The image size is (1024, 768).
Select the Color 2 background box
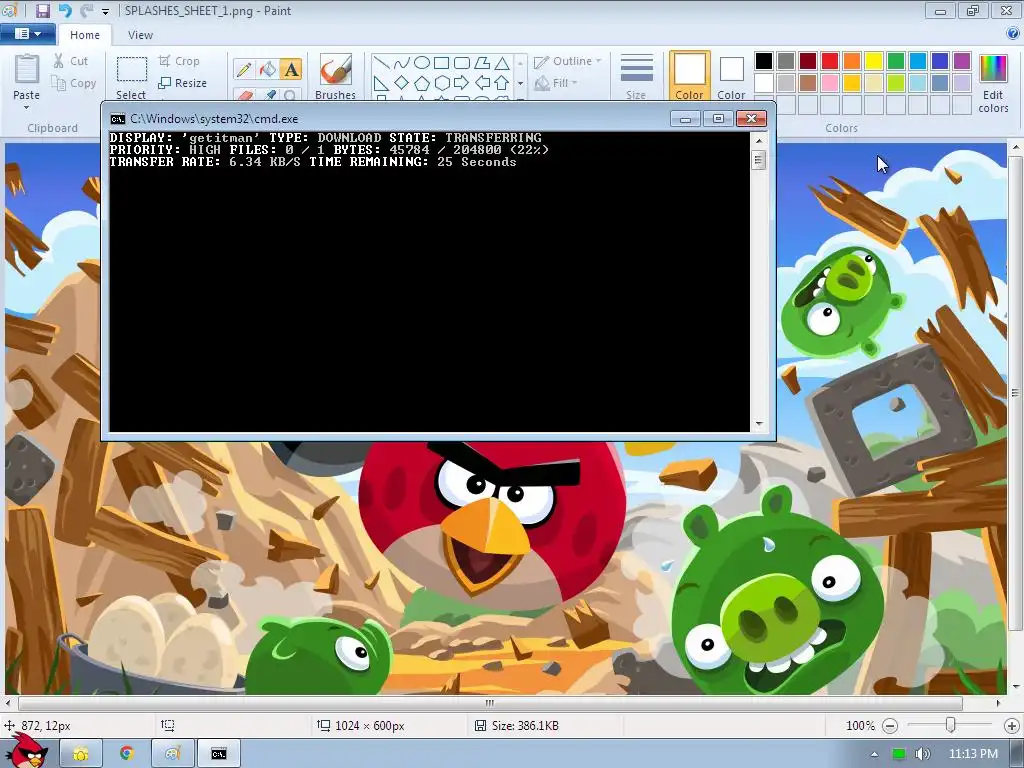731,76
